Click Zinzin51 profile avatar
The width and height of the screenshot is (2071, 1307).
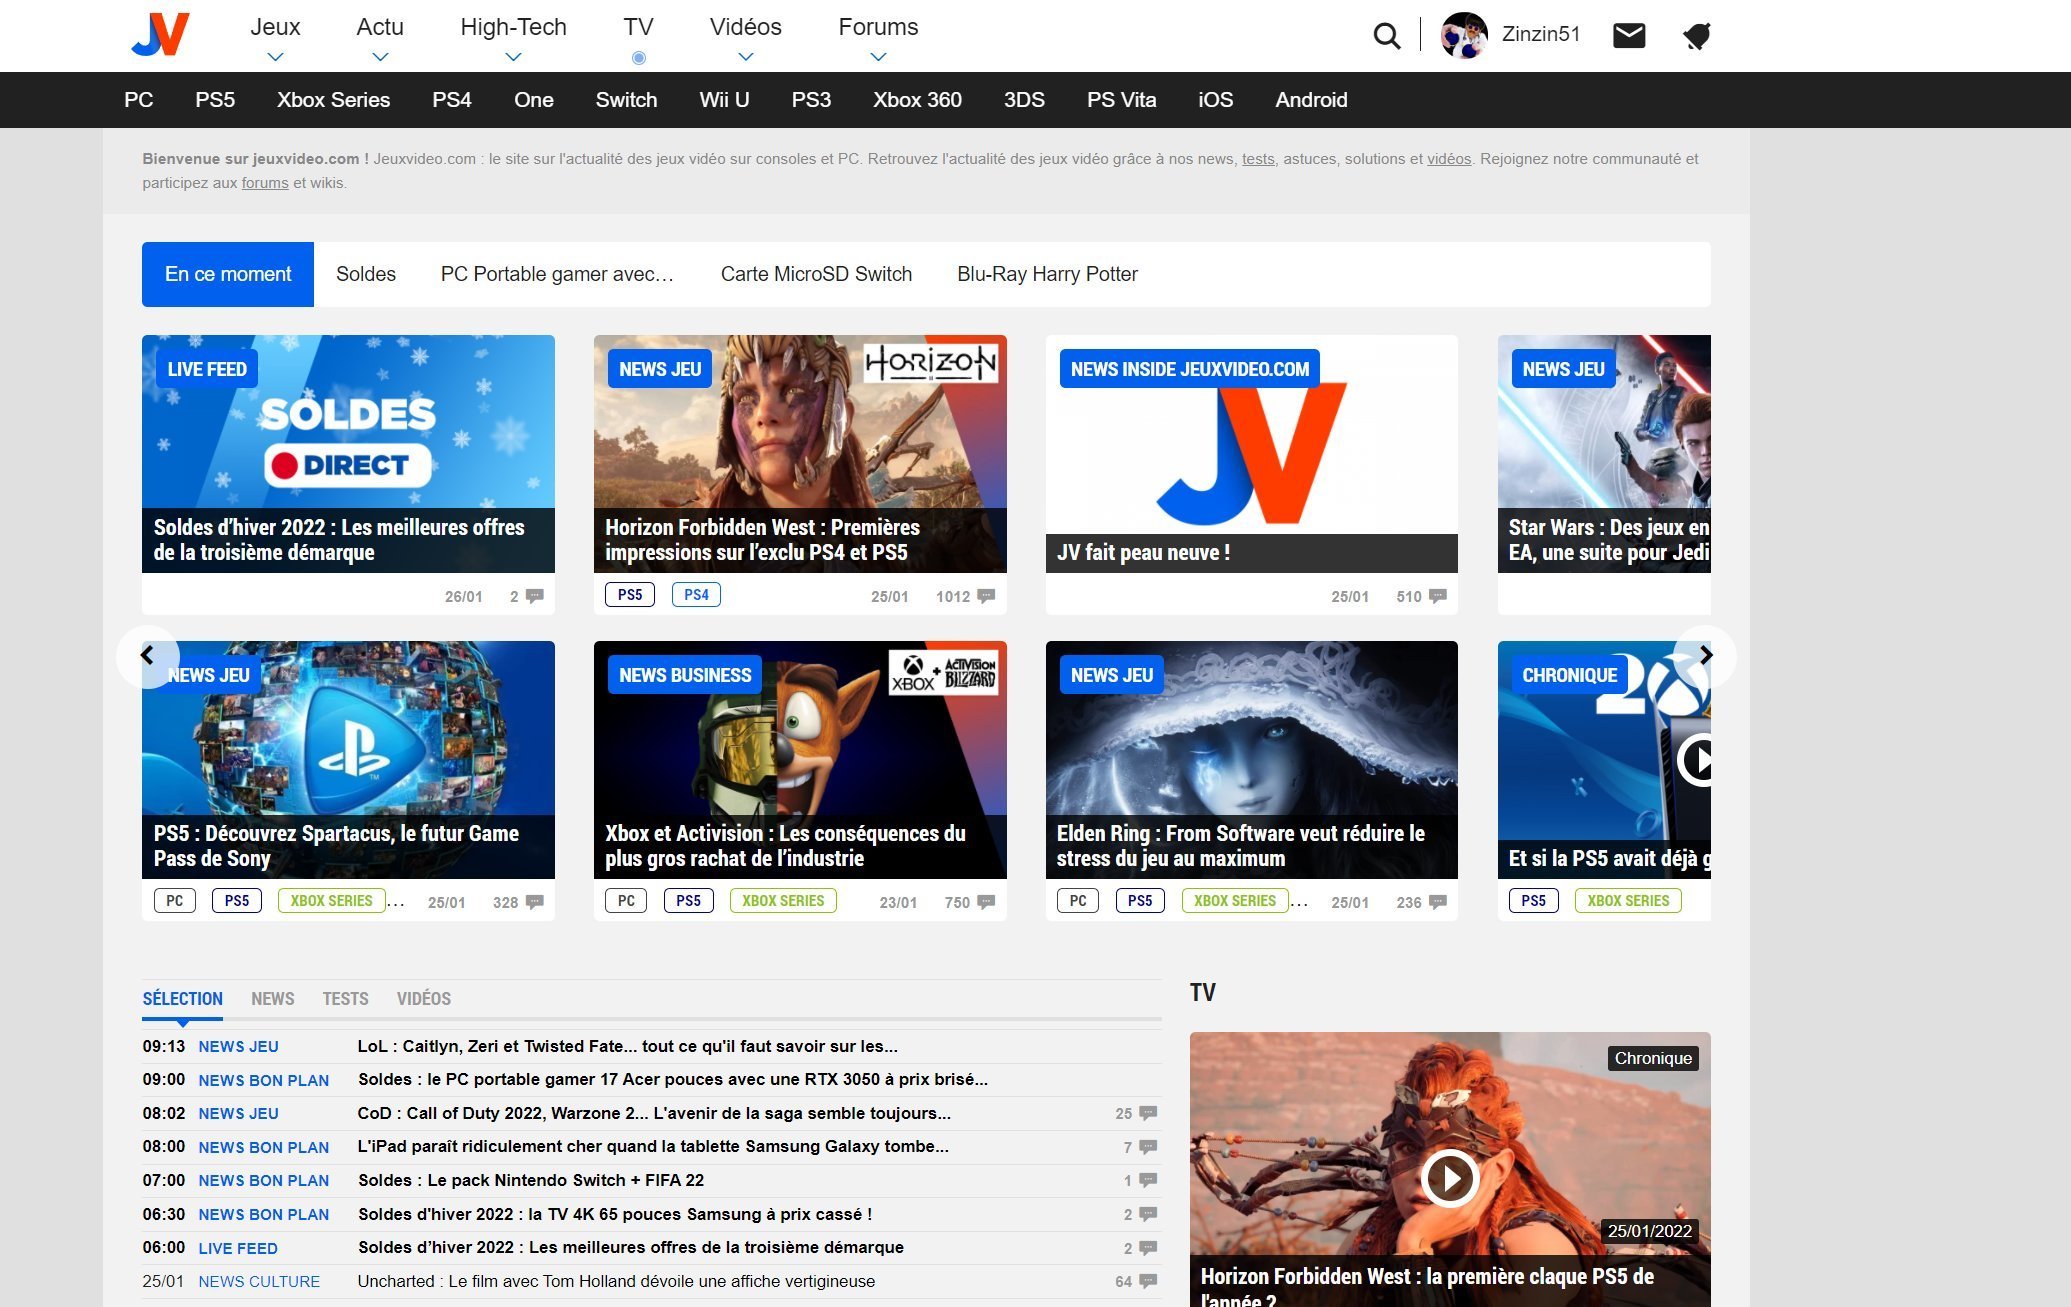[x=1464, y=35]
